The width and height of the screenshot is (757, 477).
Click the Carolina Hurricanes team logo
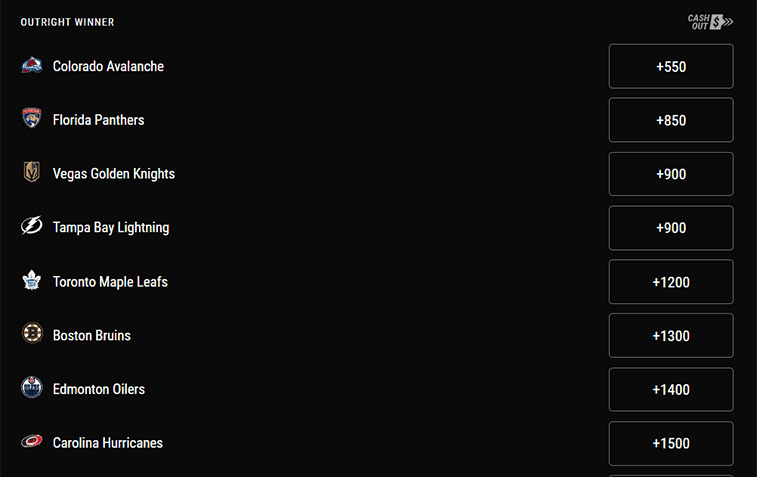click(32, 442)
